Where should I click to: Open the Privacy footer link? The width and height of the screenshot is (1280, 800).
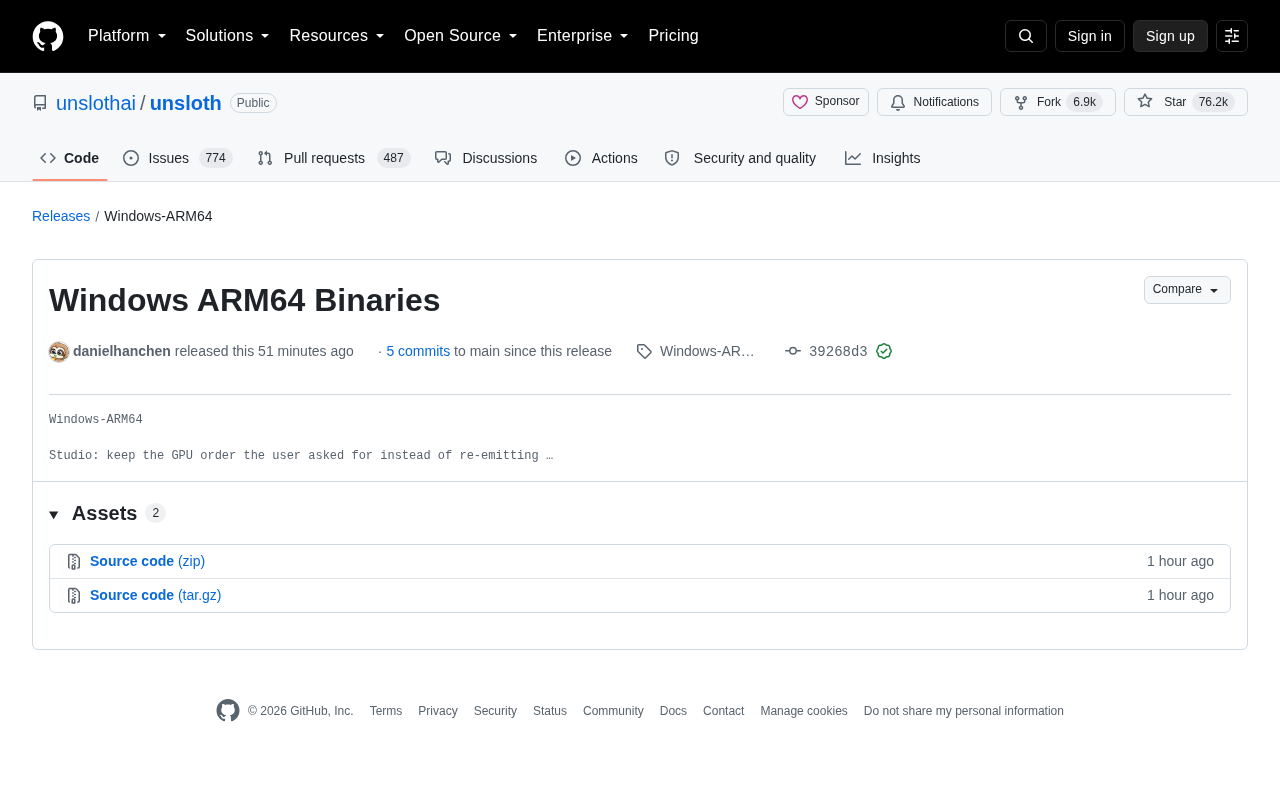[438, 711]
